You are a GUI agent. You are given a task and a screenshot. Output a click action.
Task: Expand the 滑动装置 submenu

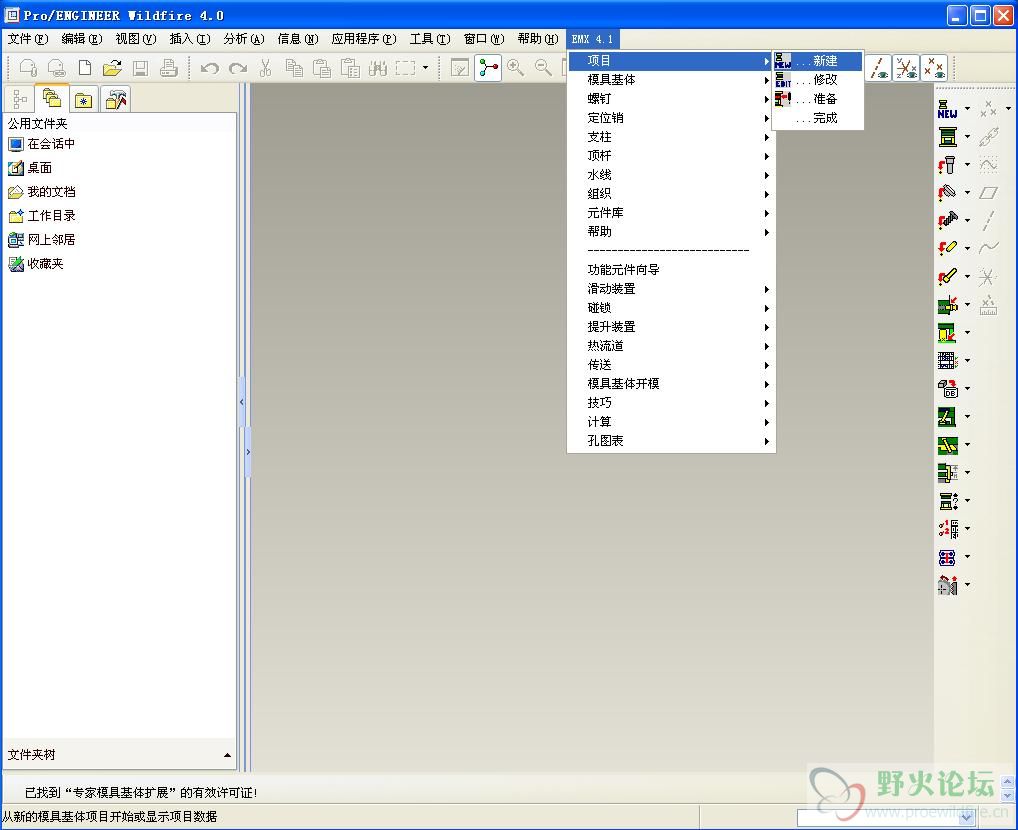pos(671,288)
